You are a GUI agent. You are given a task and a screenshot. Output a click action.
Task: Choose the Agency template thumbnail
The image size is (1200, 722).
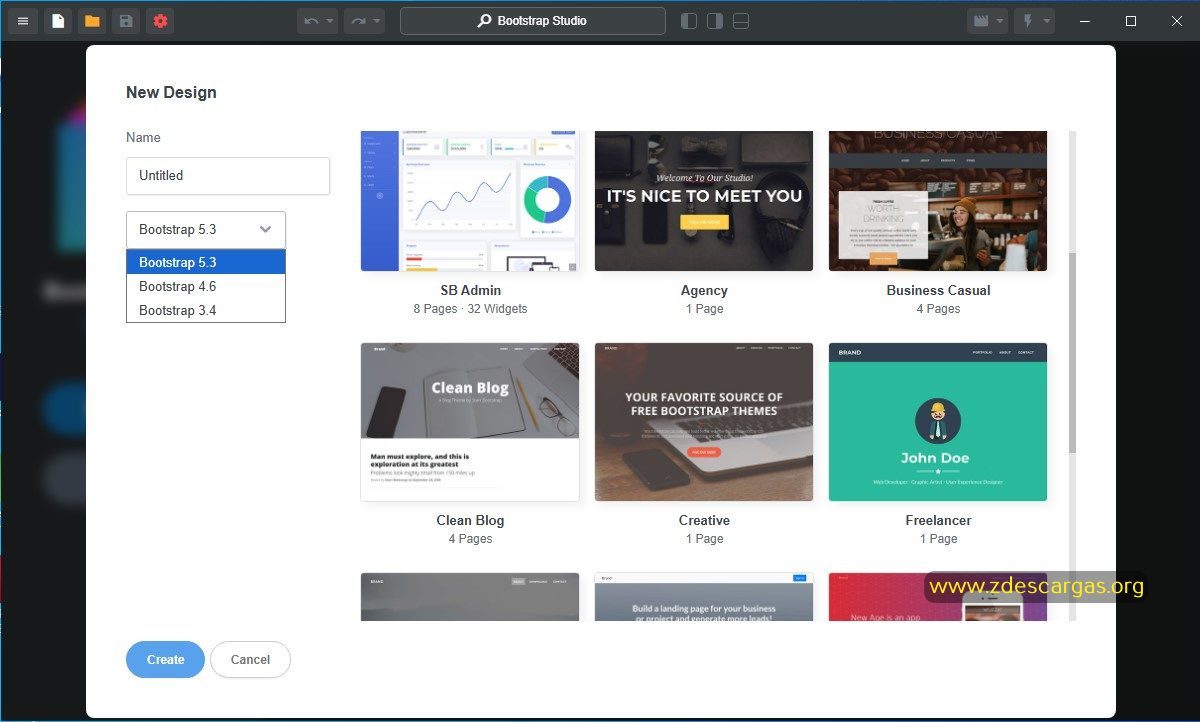pyautogui.click(x=704, y=201)
